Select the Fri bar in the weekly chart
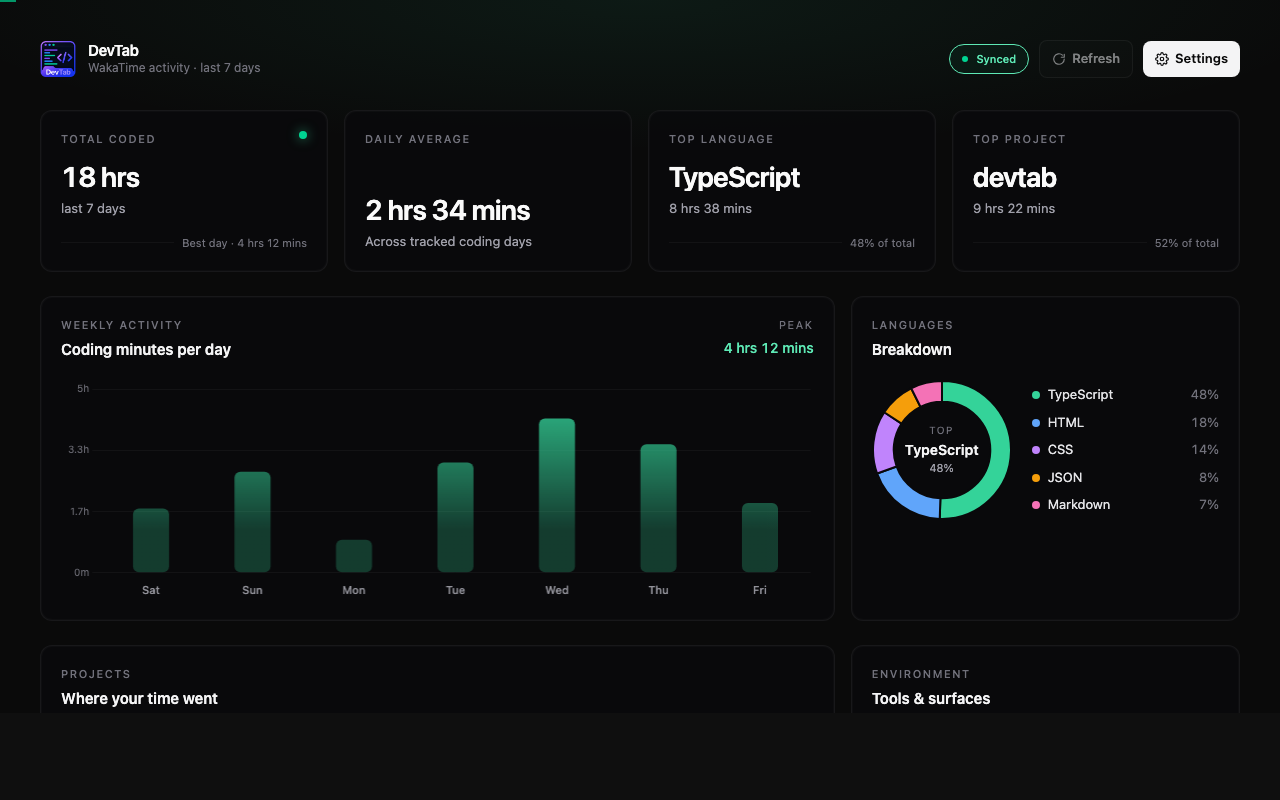The height and width of the screenshot is (800, 1280). click(760, 537)
